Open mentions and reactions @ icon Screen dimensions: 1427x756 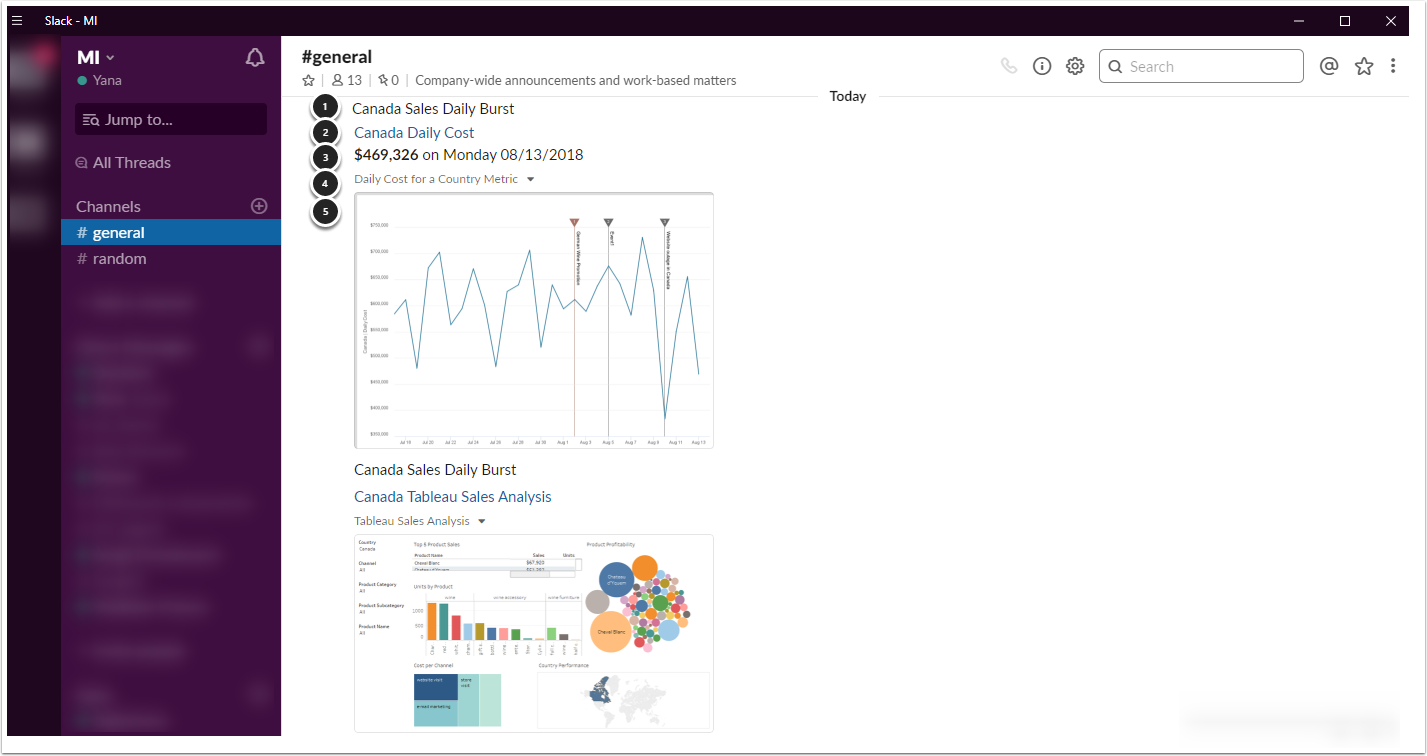pos(1329,66)
